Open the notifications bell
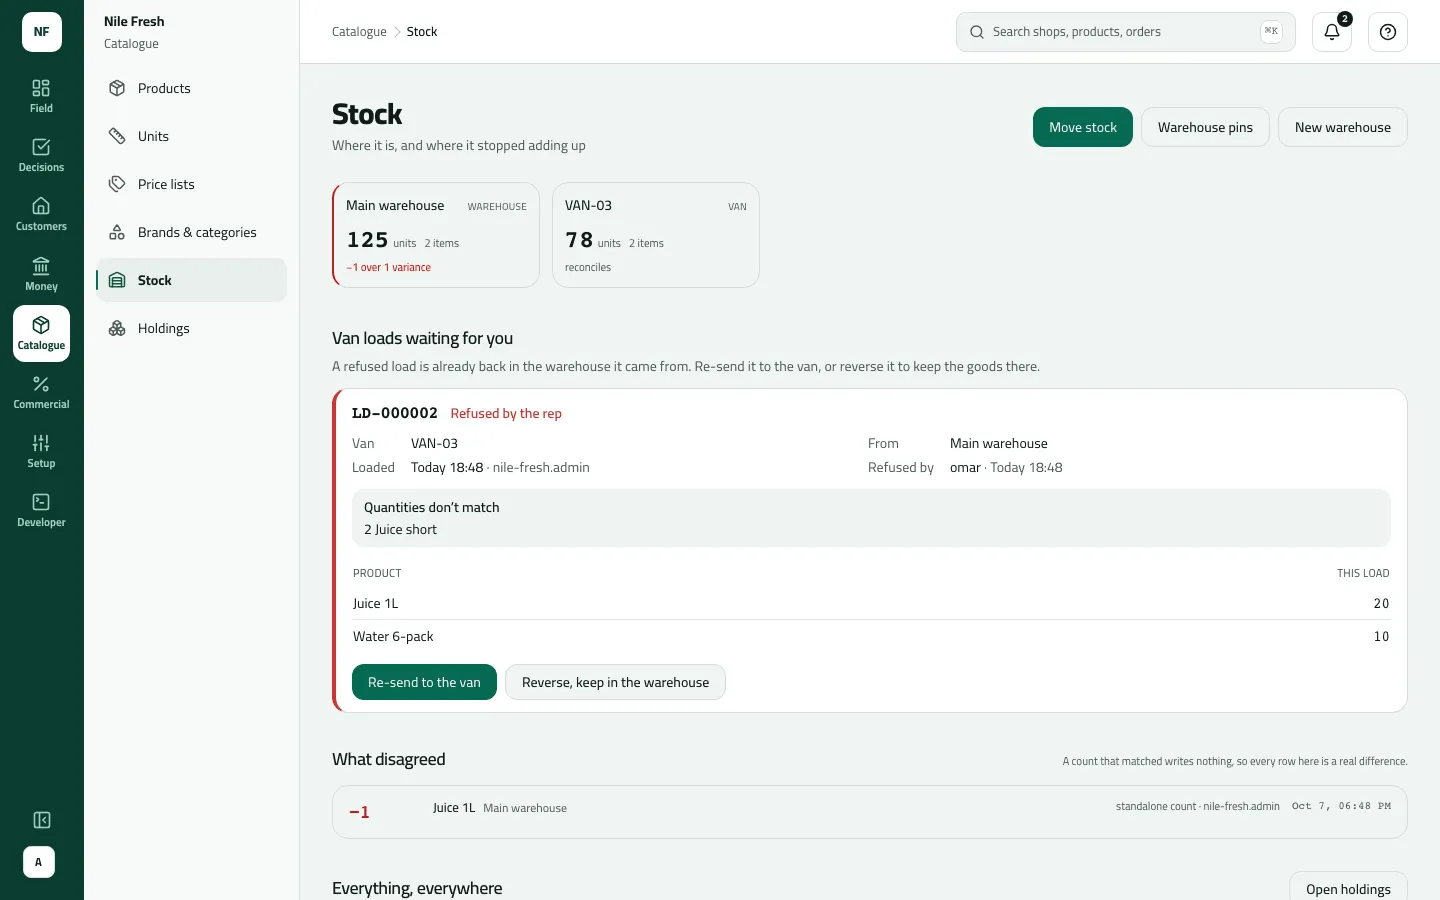 pos(1332,32)
